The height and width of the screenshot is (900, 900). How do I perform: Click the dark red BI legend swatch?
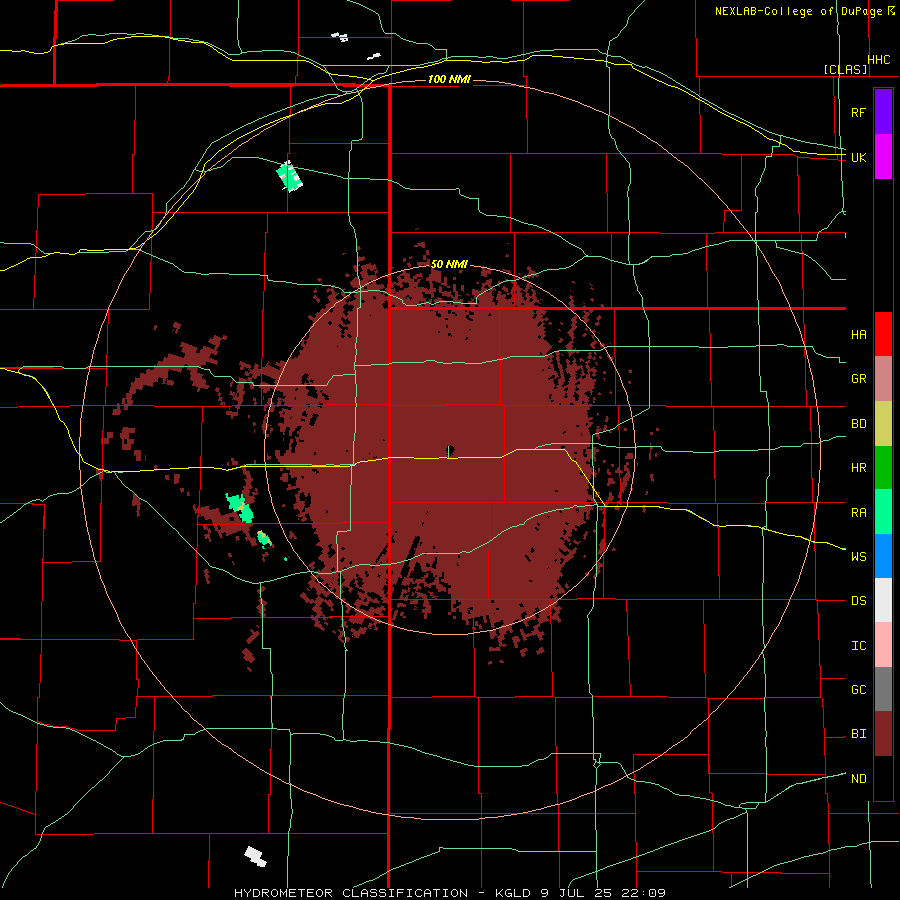coord(883,734)
